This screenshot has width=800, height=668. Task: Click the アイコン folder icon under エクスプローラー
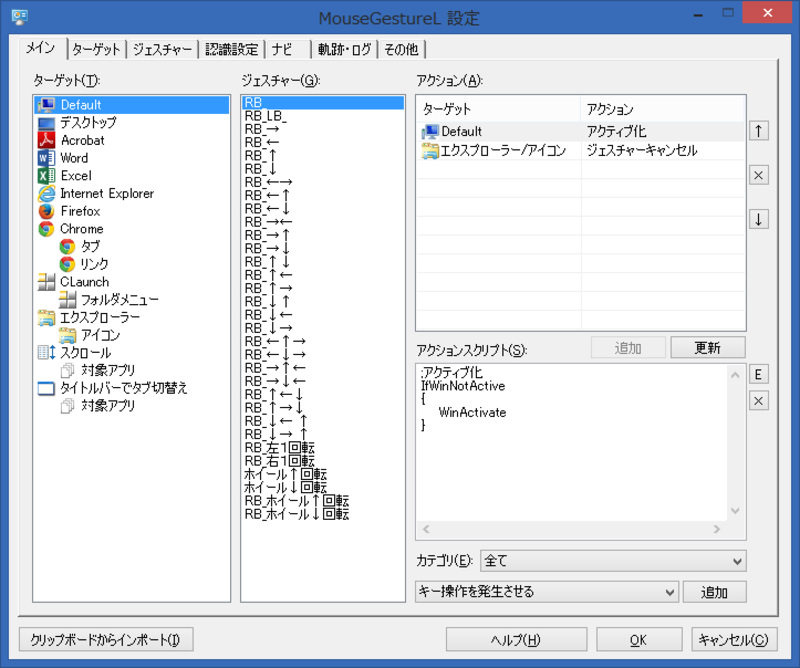67,335
